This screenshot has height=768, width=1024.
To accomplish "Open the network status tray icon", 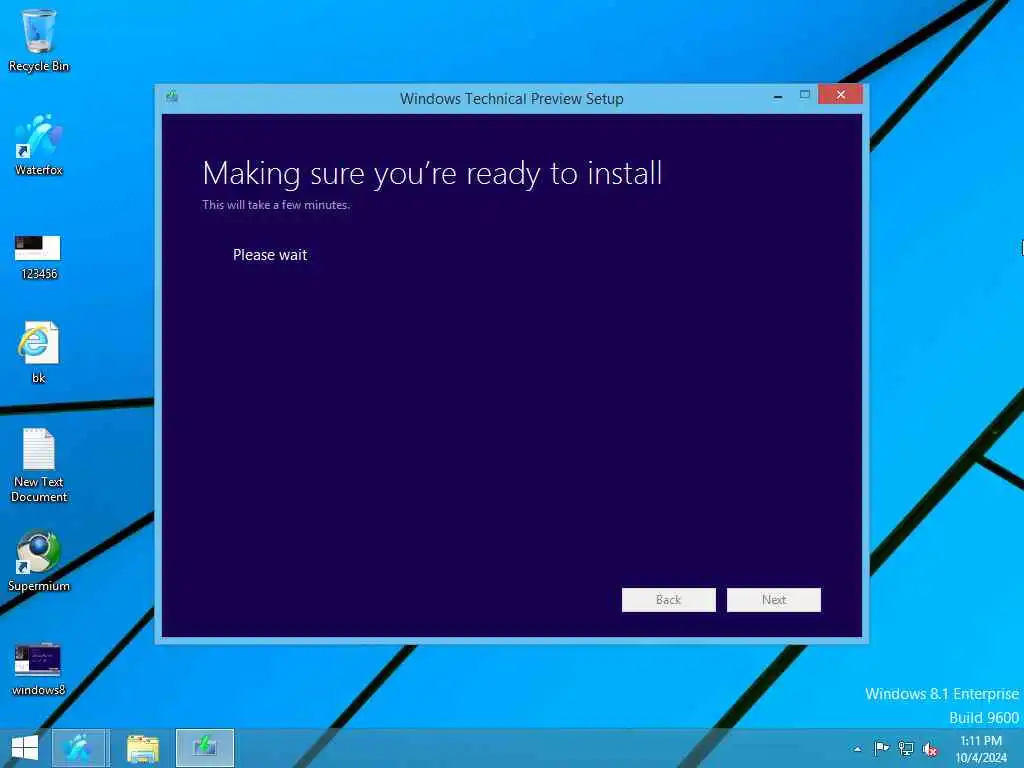I will [x=906, y=748].
